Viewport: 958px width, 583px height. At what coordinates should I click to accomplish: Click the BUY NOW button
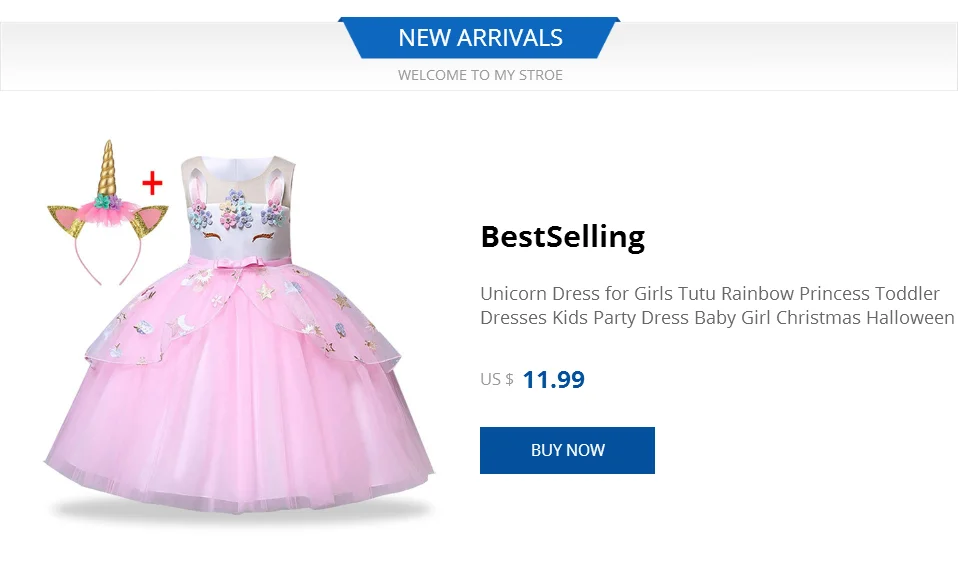pyautogui.click(x=567, y=450)
